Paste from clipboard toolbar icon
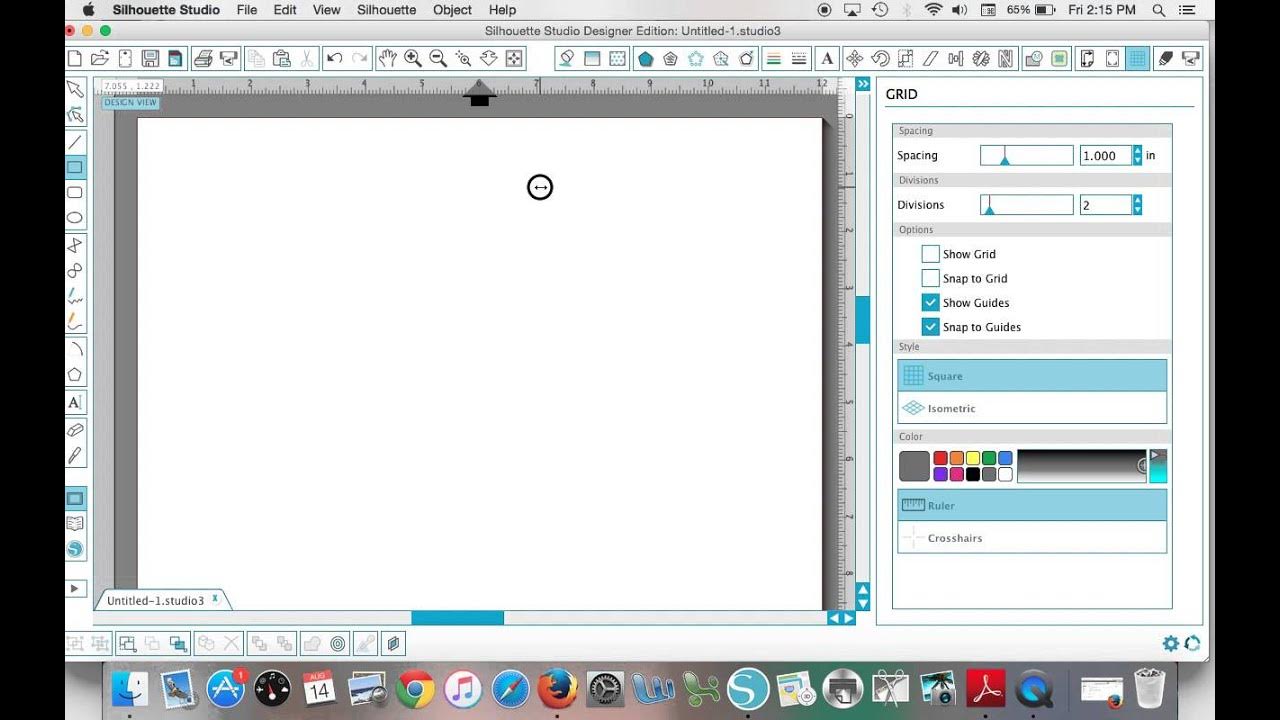 click(282, 59)
